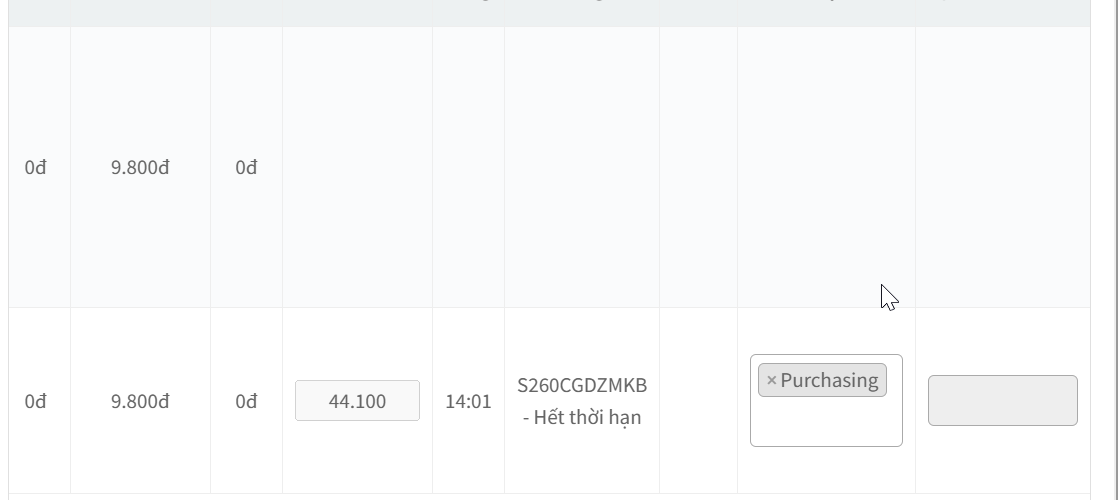1120x500 pixels.
Task: Open the tag selector below the Purchasing tag
Action: click(x=825, y=424)
